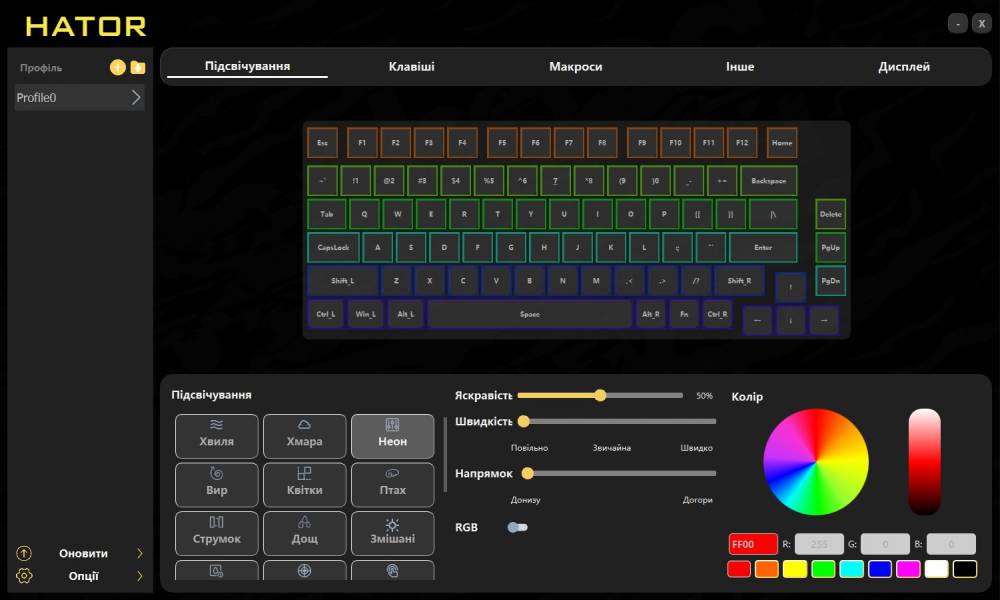Open the Макроси tab
Image resolution: width=1000 pixels, height=600 pixels.
575,67
